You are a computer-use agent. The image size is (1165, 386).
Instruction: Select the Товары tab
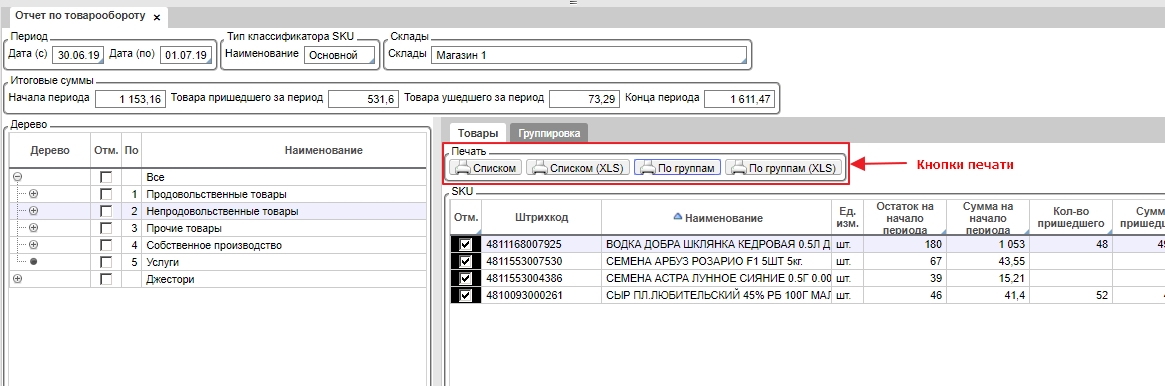478,134
